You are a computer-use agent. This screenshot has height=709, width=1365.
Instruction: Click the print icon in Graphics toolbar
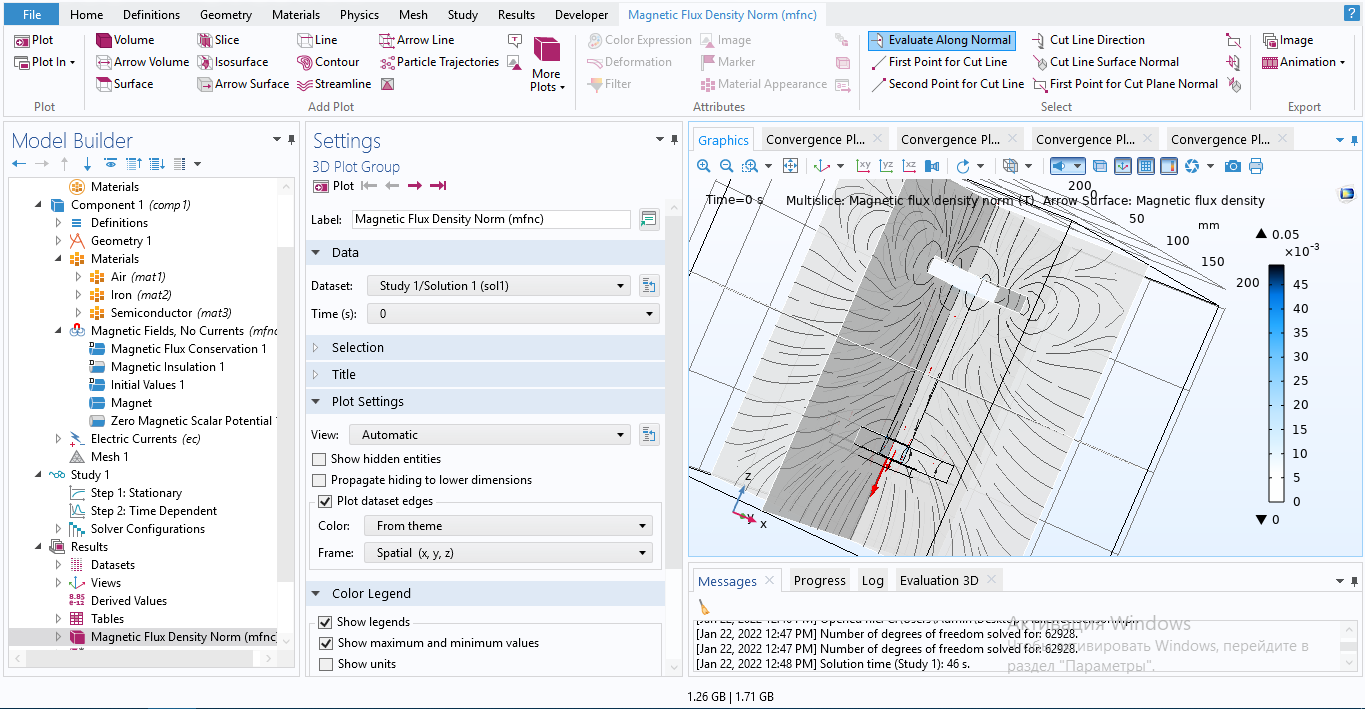point(1256,166)
